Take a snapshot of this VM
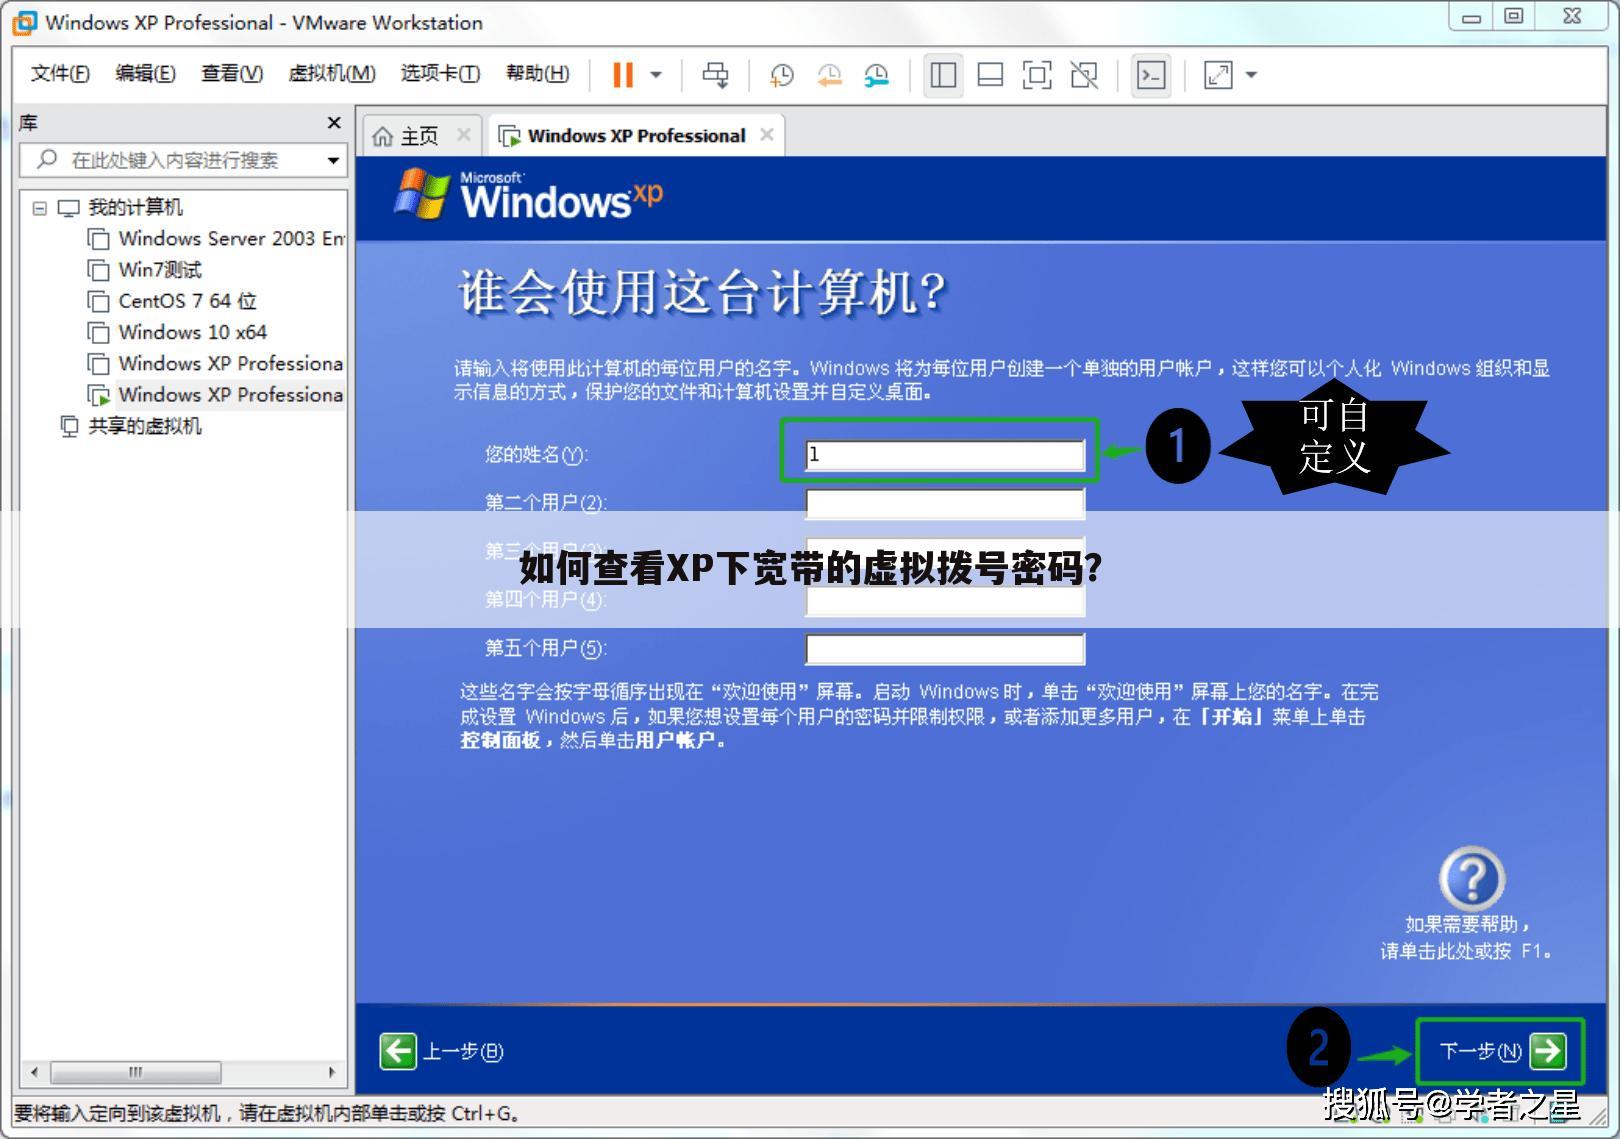 781,75
